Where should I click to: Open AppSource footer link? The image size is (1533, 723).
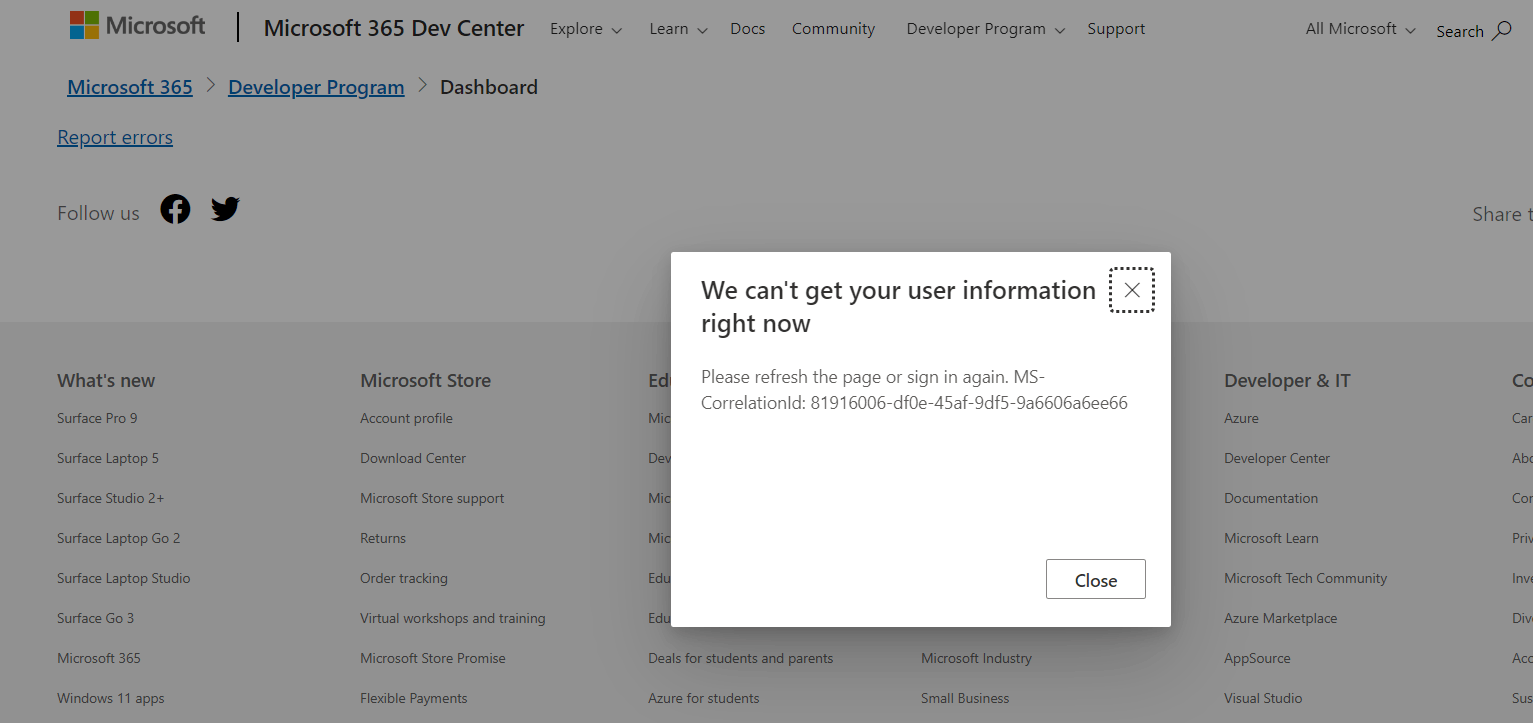[1257, 658]
